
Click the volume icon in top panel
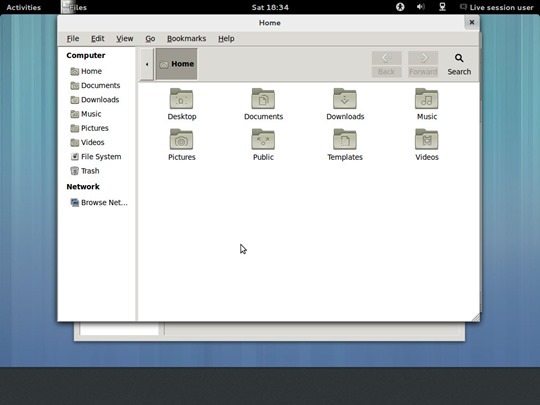[420, 7]
